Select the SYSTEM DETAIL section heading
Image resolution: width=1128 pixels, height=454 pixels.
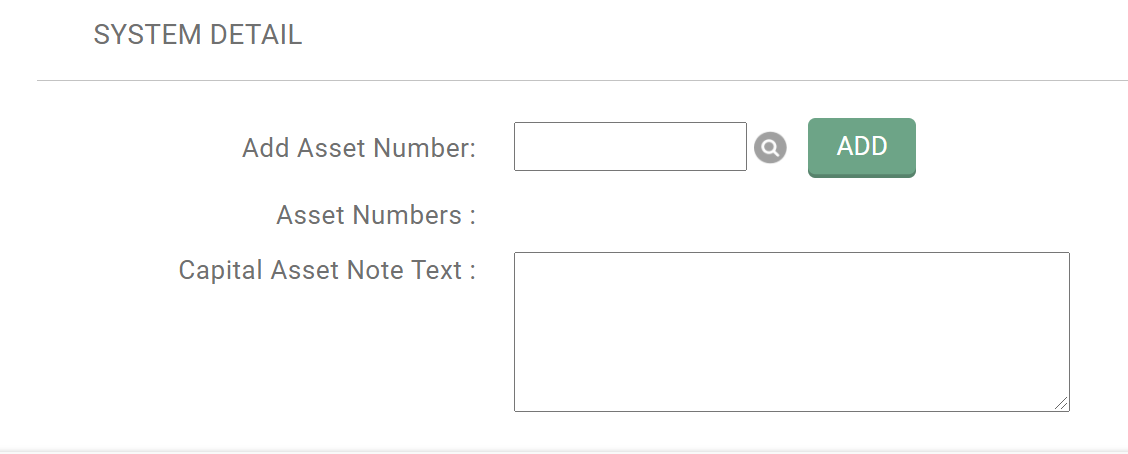[x=197, y=36]
